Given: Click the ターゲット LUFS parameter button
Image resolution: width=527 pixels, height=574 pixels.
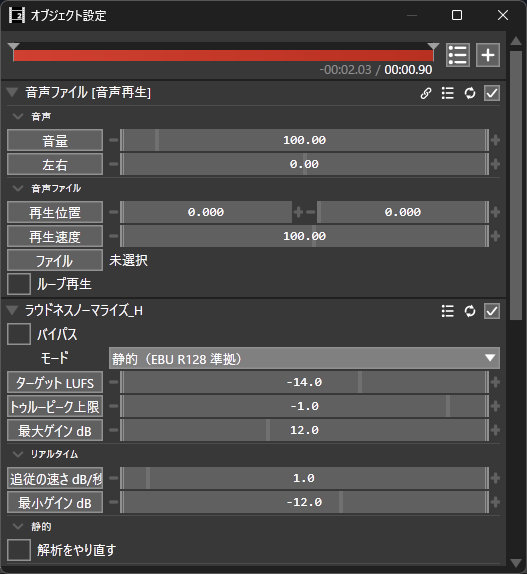Looking at the screenshot, I should pyautogui.click(x=55, y=382).
